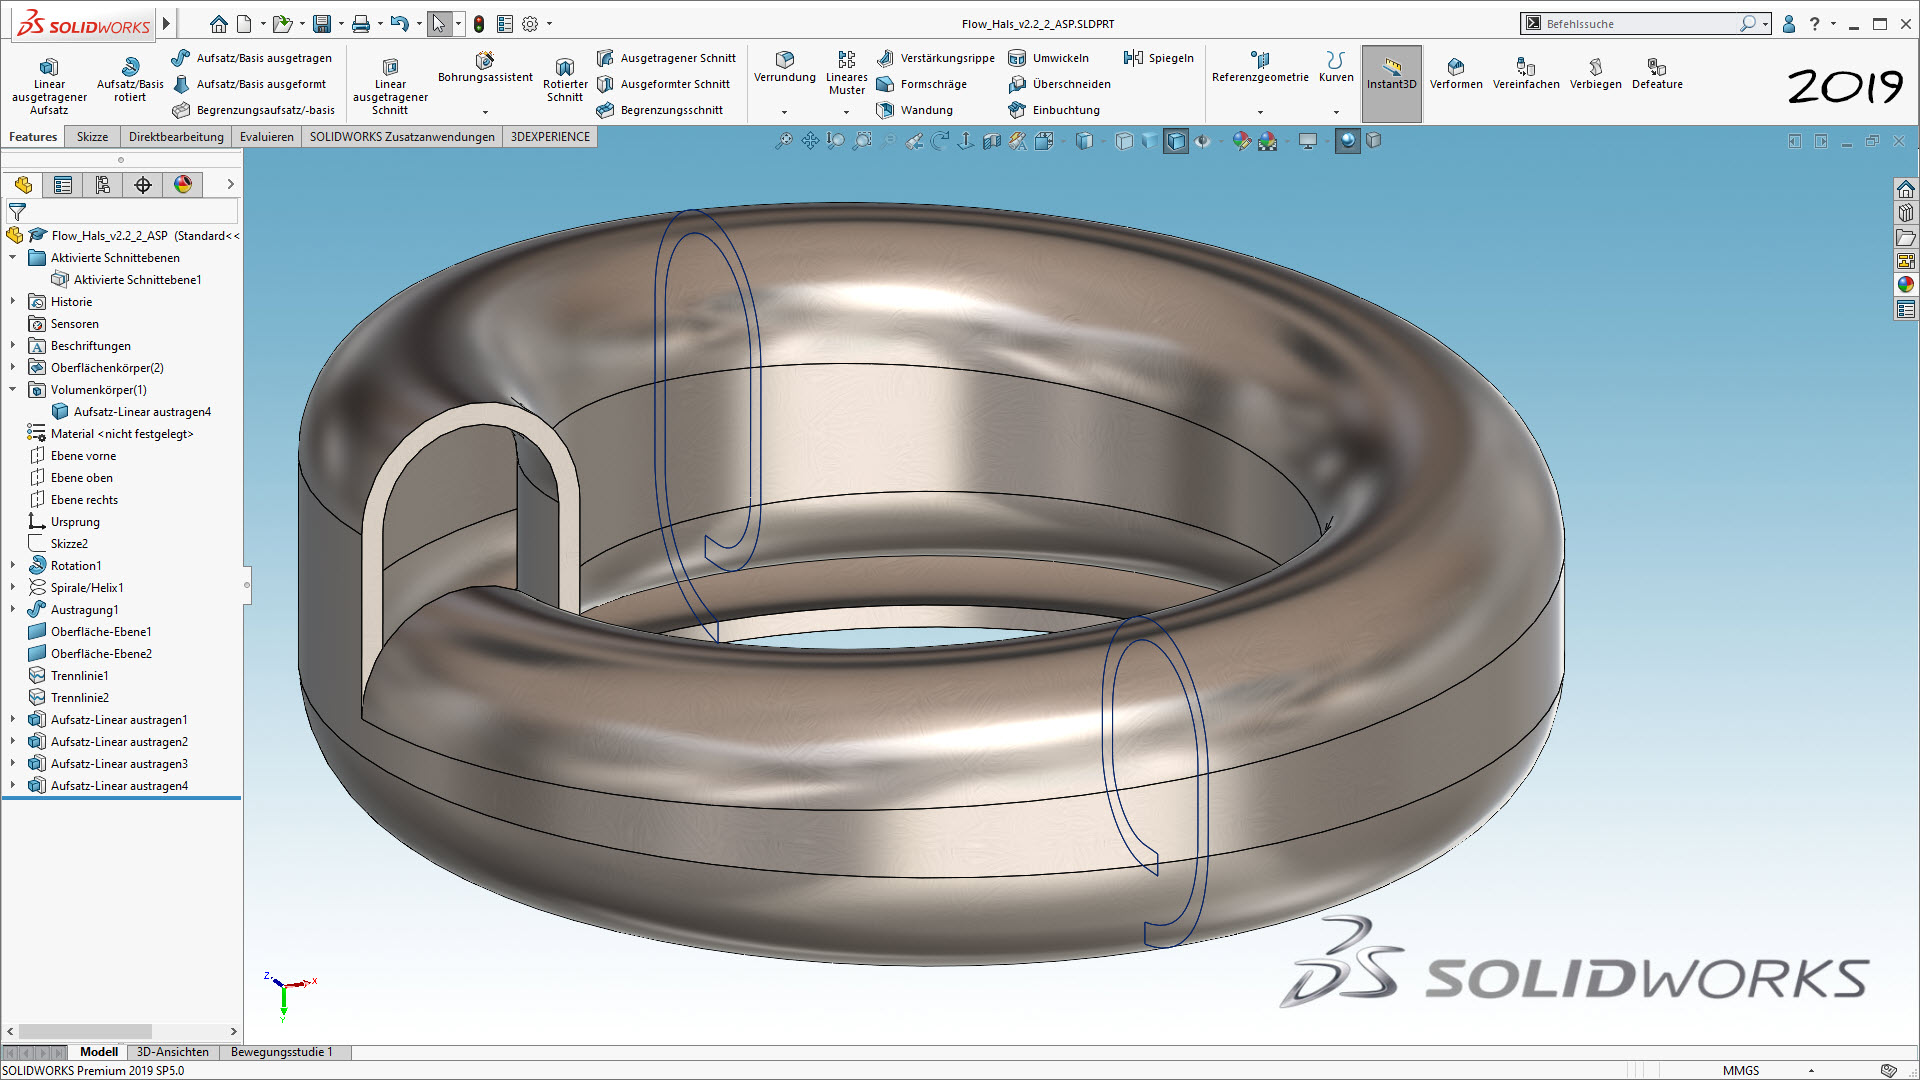Open the Save button dropdown arrow
The width and height of the screenshot is (1920, 1080).
tap(341, 23)
